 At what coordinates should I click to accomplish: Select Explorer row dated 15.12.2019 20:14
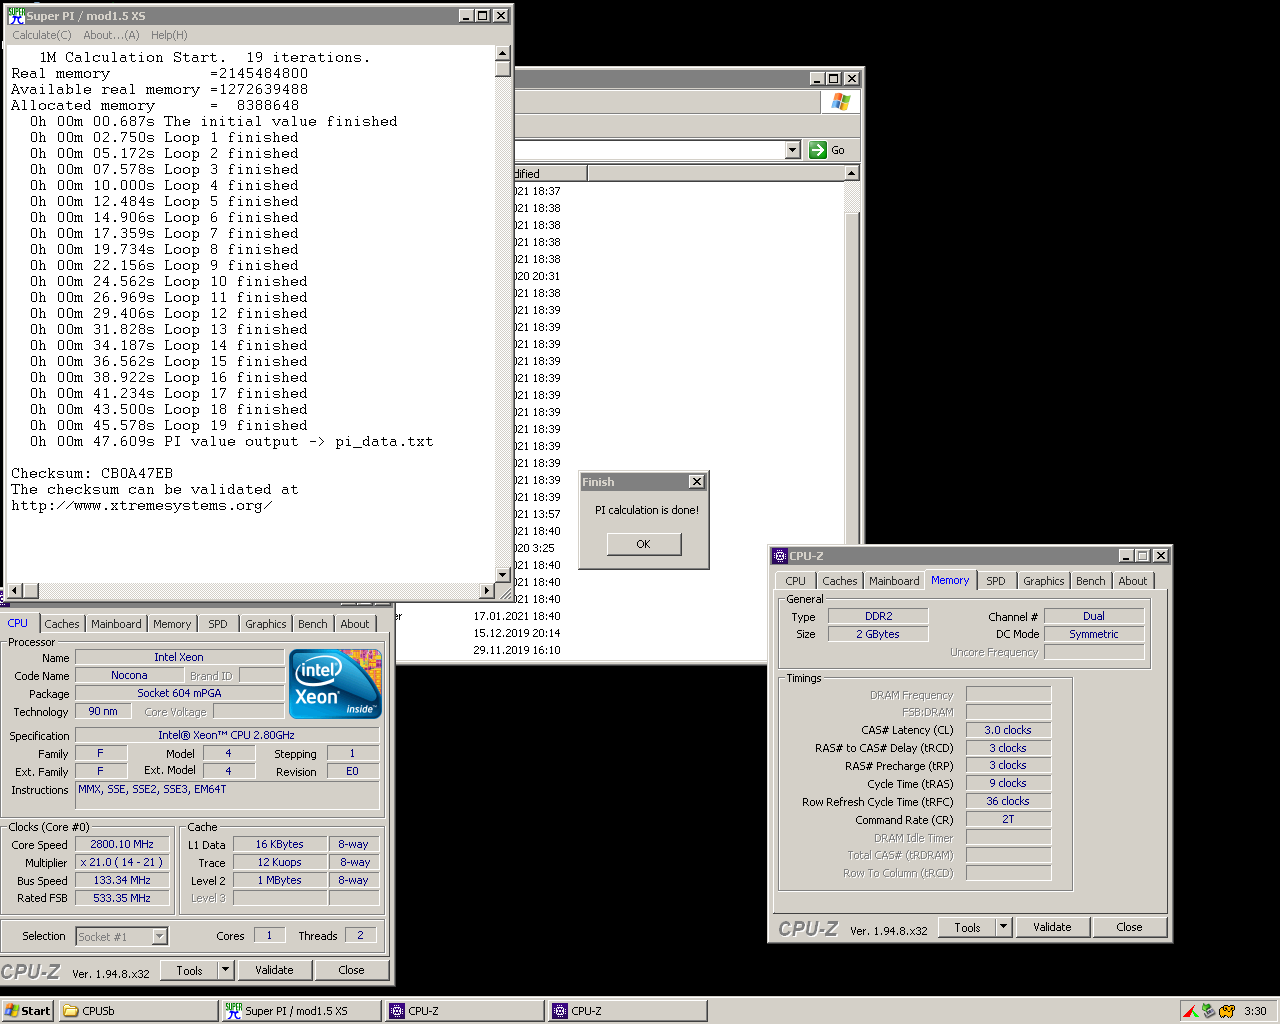(x=517, y=633)
